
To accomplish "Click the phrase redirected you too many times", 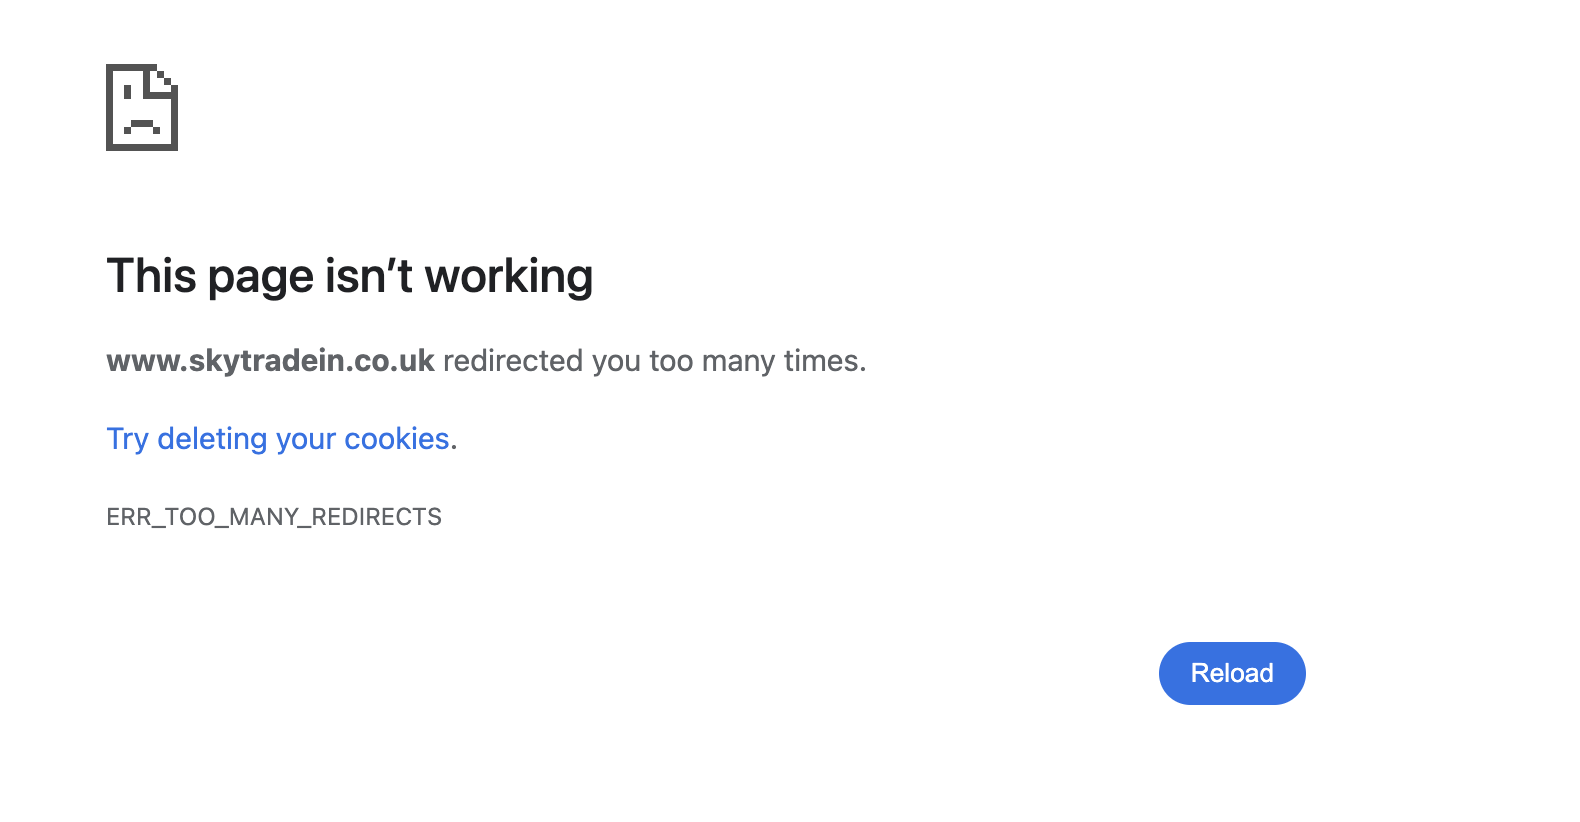I will [655, 361].
